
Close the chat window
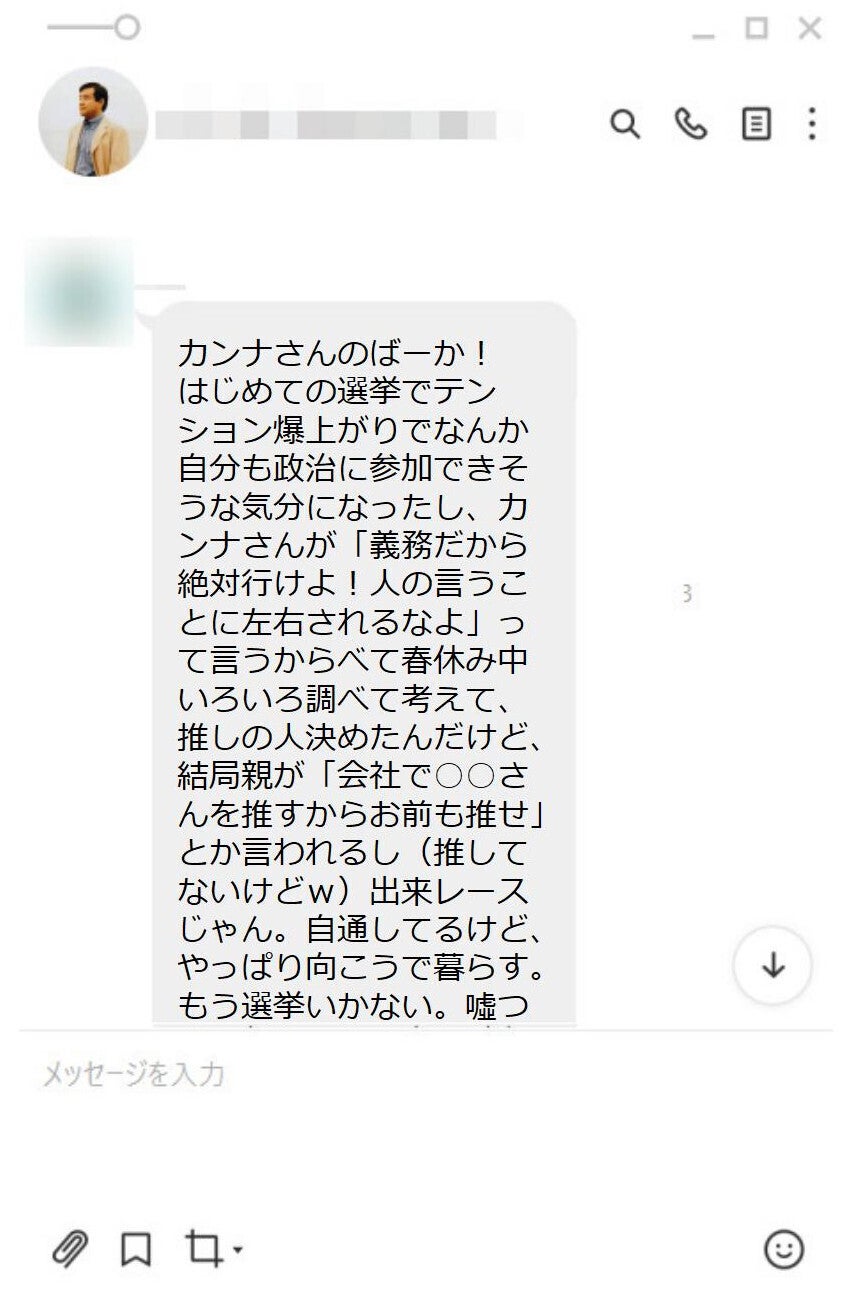click(810, 28)
